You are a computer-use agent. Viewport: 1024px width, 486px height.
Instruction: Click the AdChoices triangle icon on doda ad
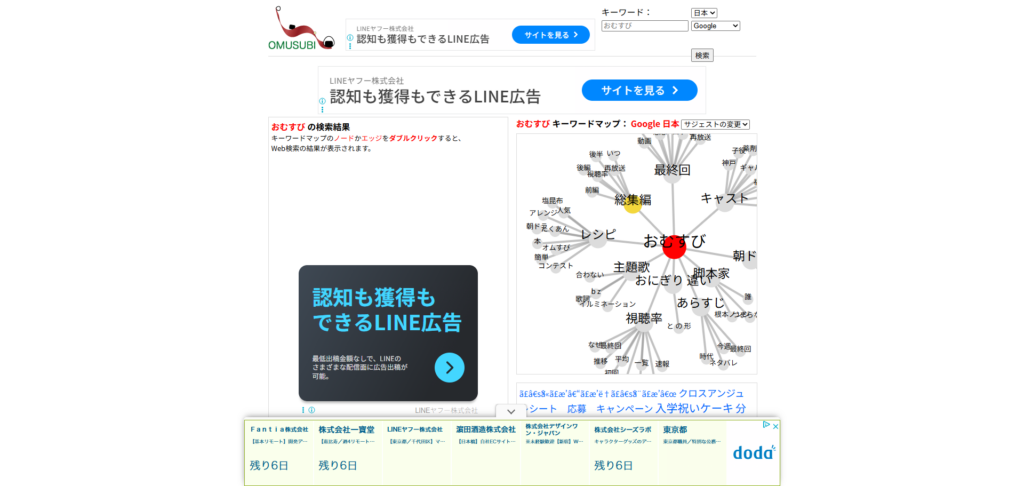[767, 426]
